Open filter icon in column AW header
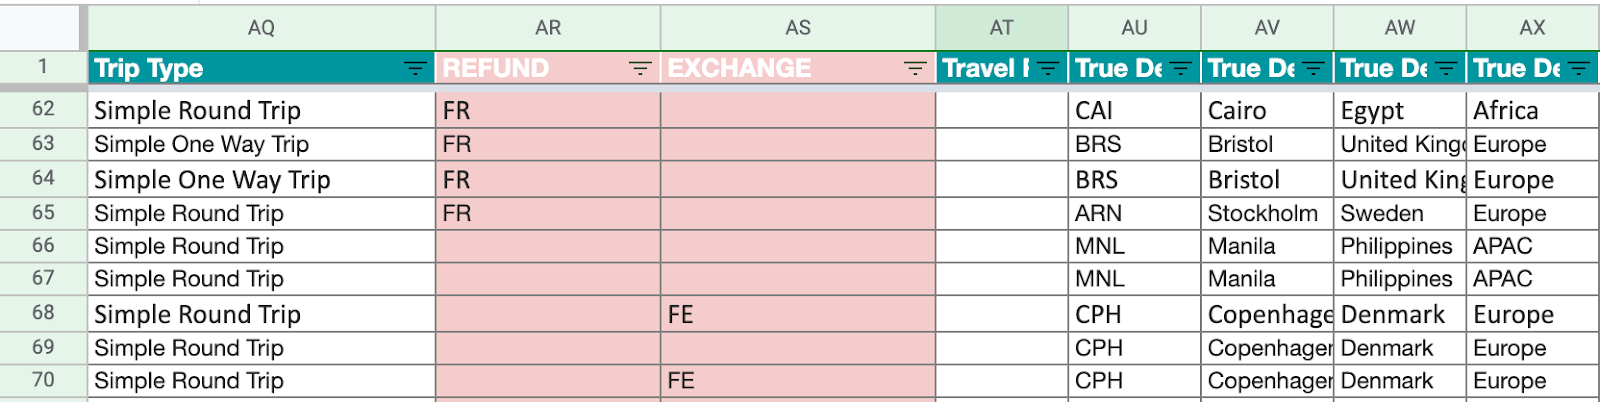The height and width of the screenshot is (402, 1600). (x=1446, y=68)
